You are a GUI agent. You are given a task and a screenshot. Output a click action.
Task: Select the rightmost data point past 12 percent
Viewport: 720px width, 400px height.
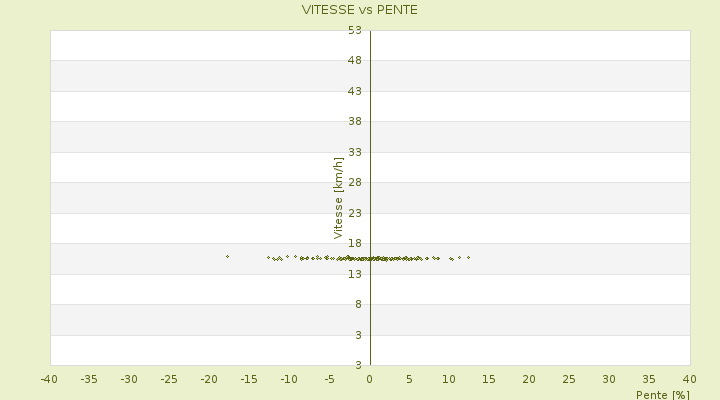pyautogui.click(x=468, y=257)
